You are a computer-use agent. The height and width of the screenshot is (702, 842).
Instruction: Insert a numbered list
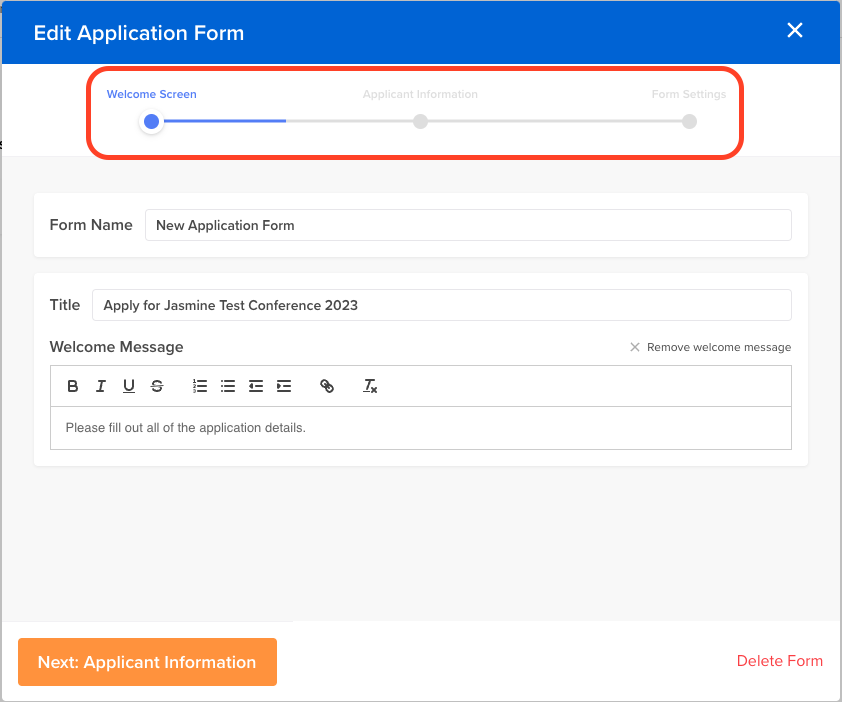199,386
